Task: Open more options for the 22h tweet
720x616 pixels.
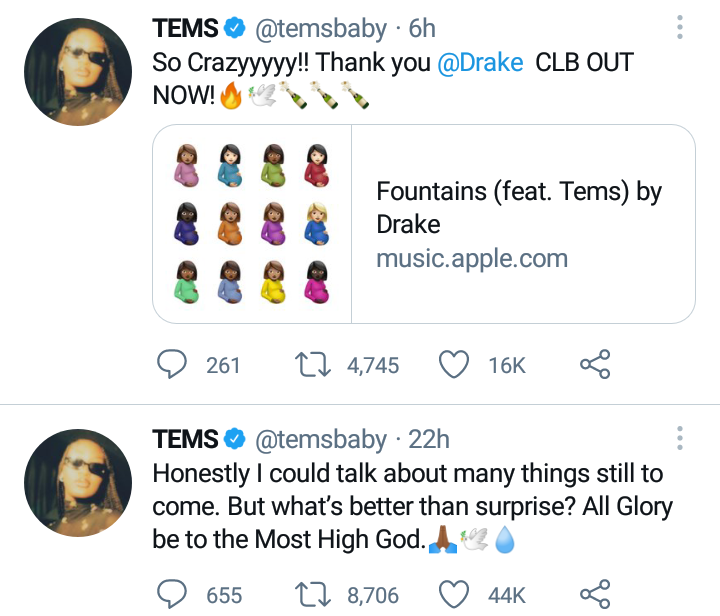Action: [680, 437]
